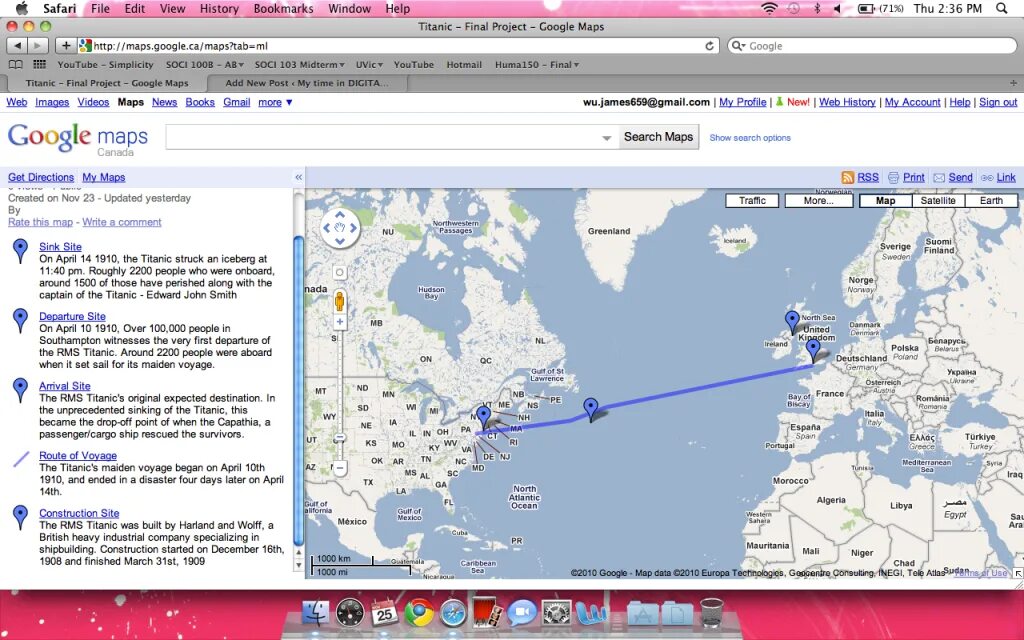Open the Write a comment link
The image size is (1024, 640).
pos(121,222)
